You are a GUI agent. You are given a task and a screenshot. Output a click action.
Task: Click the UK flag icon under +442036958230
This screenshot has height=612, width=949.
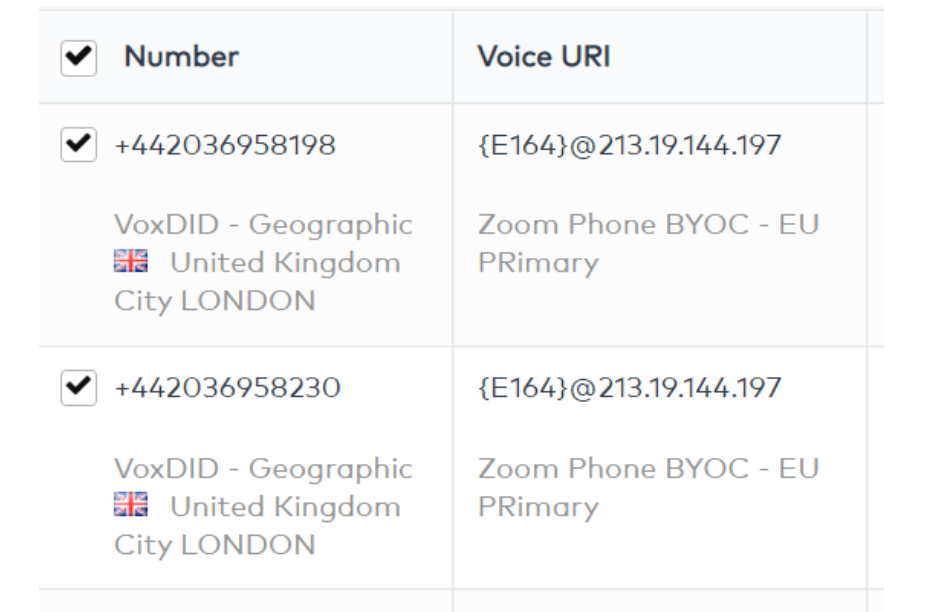coord(131,507)
